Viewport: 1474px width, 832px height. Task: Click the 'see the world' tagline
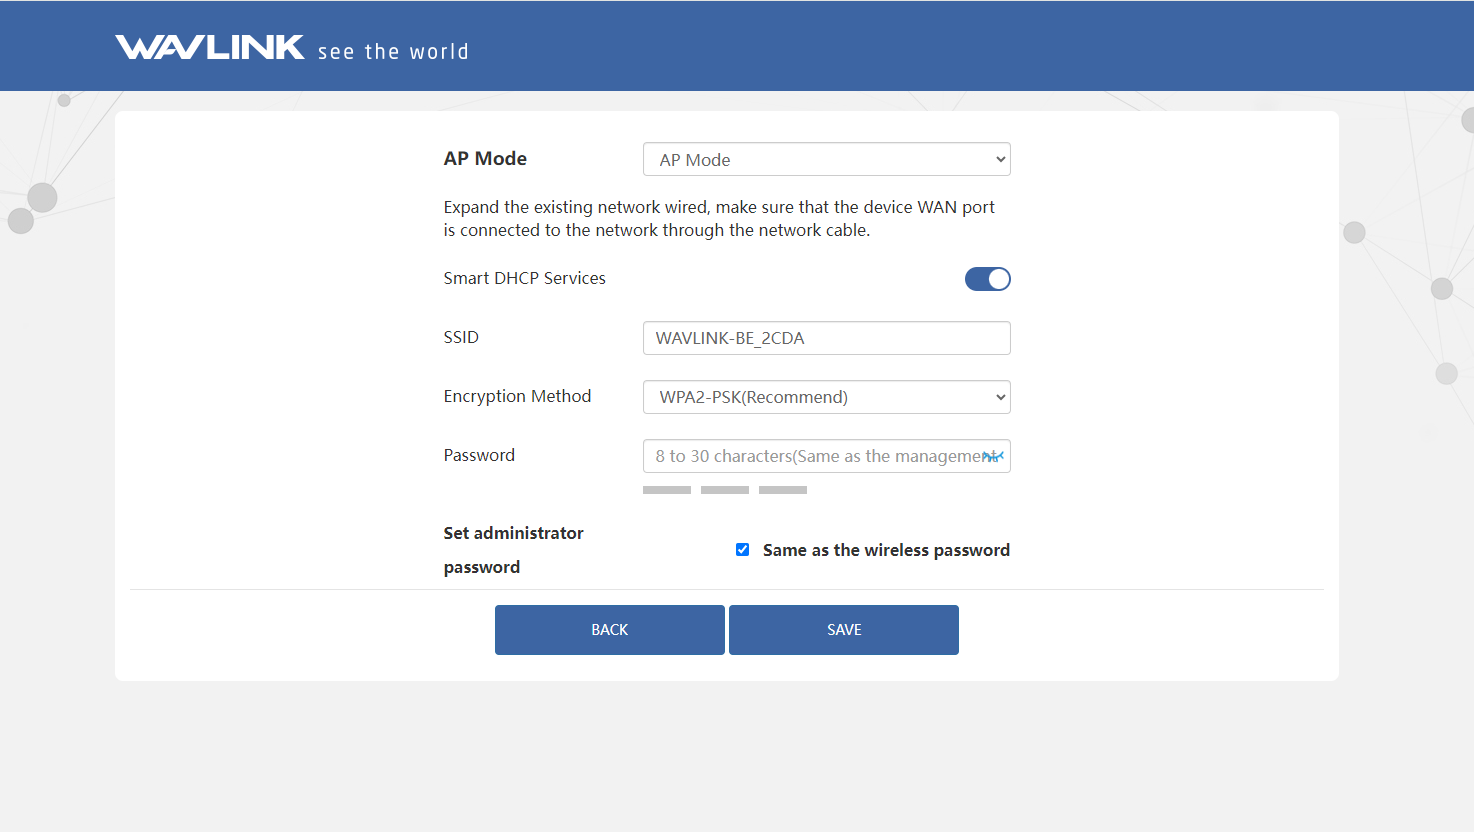point(393,52)
